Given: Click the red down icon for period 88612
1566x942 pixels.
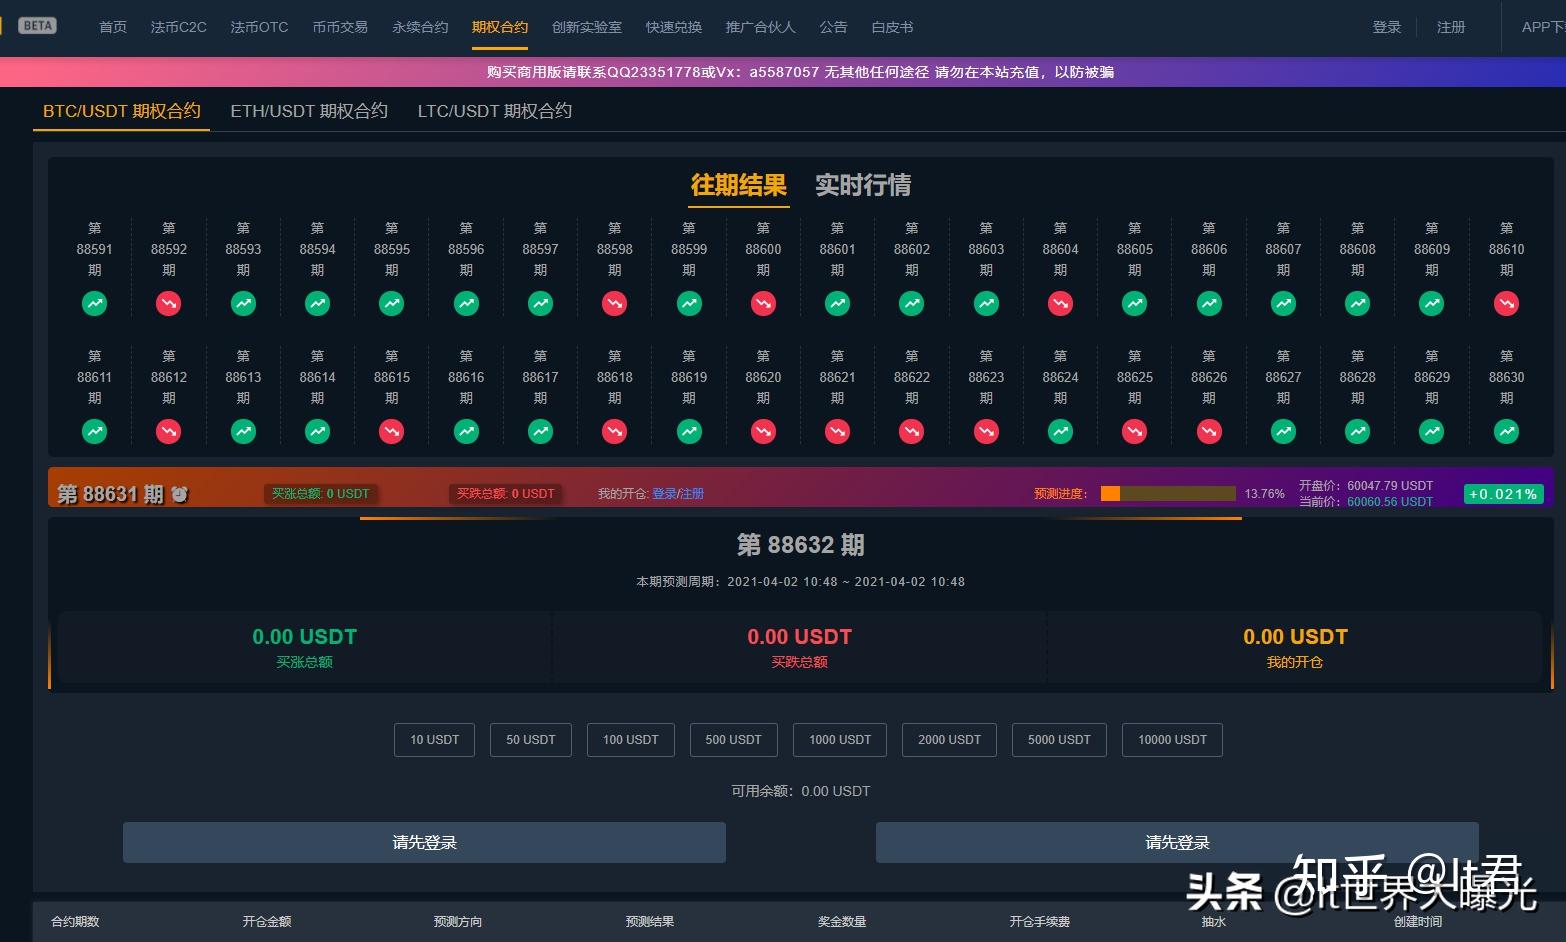Looking at the screenshot, I should pos(169,431).
